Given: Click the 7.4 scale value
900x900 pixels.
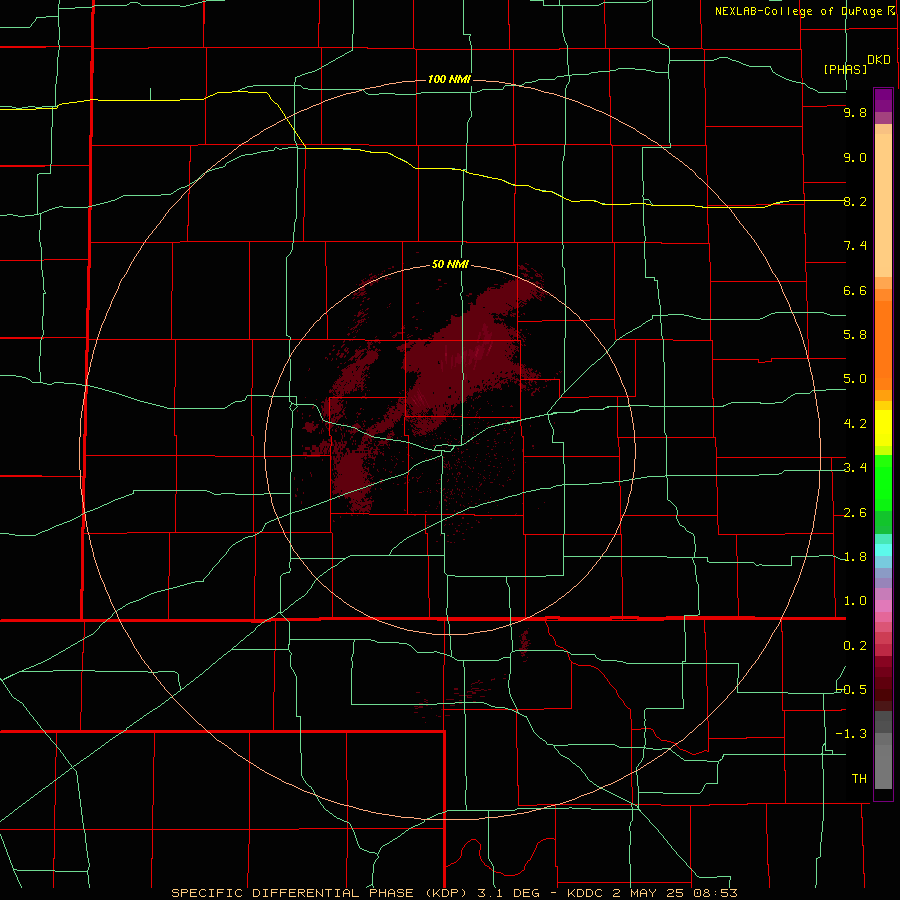Looking at the screenshot, I should 855,246.
